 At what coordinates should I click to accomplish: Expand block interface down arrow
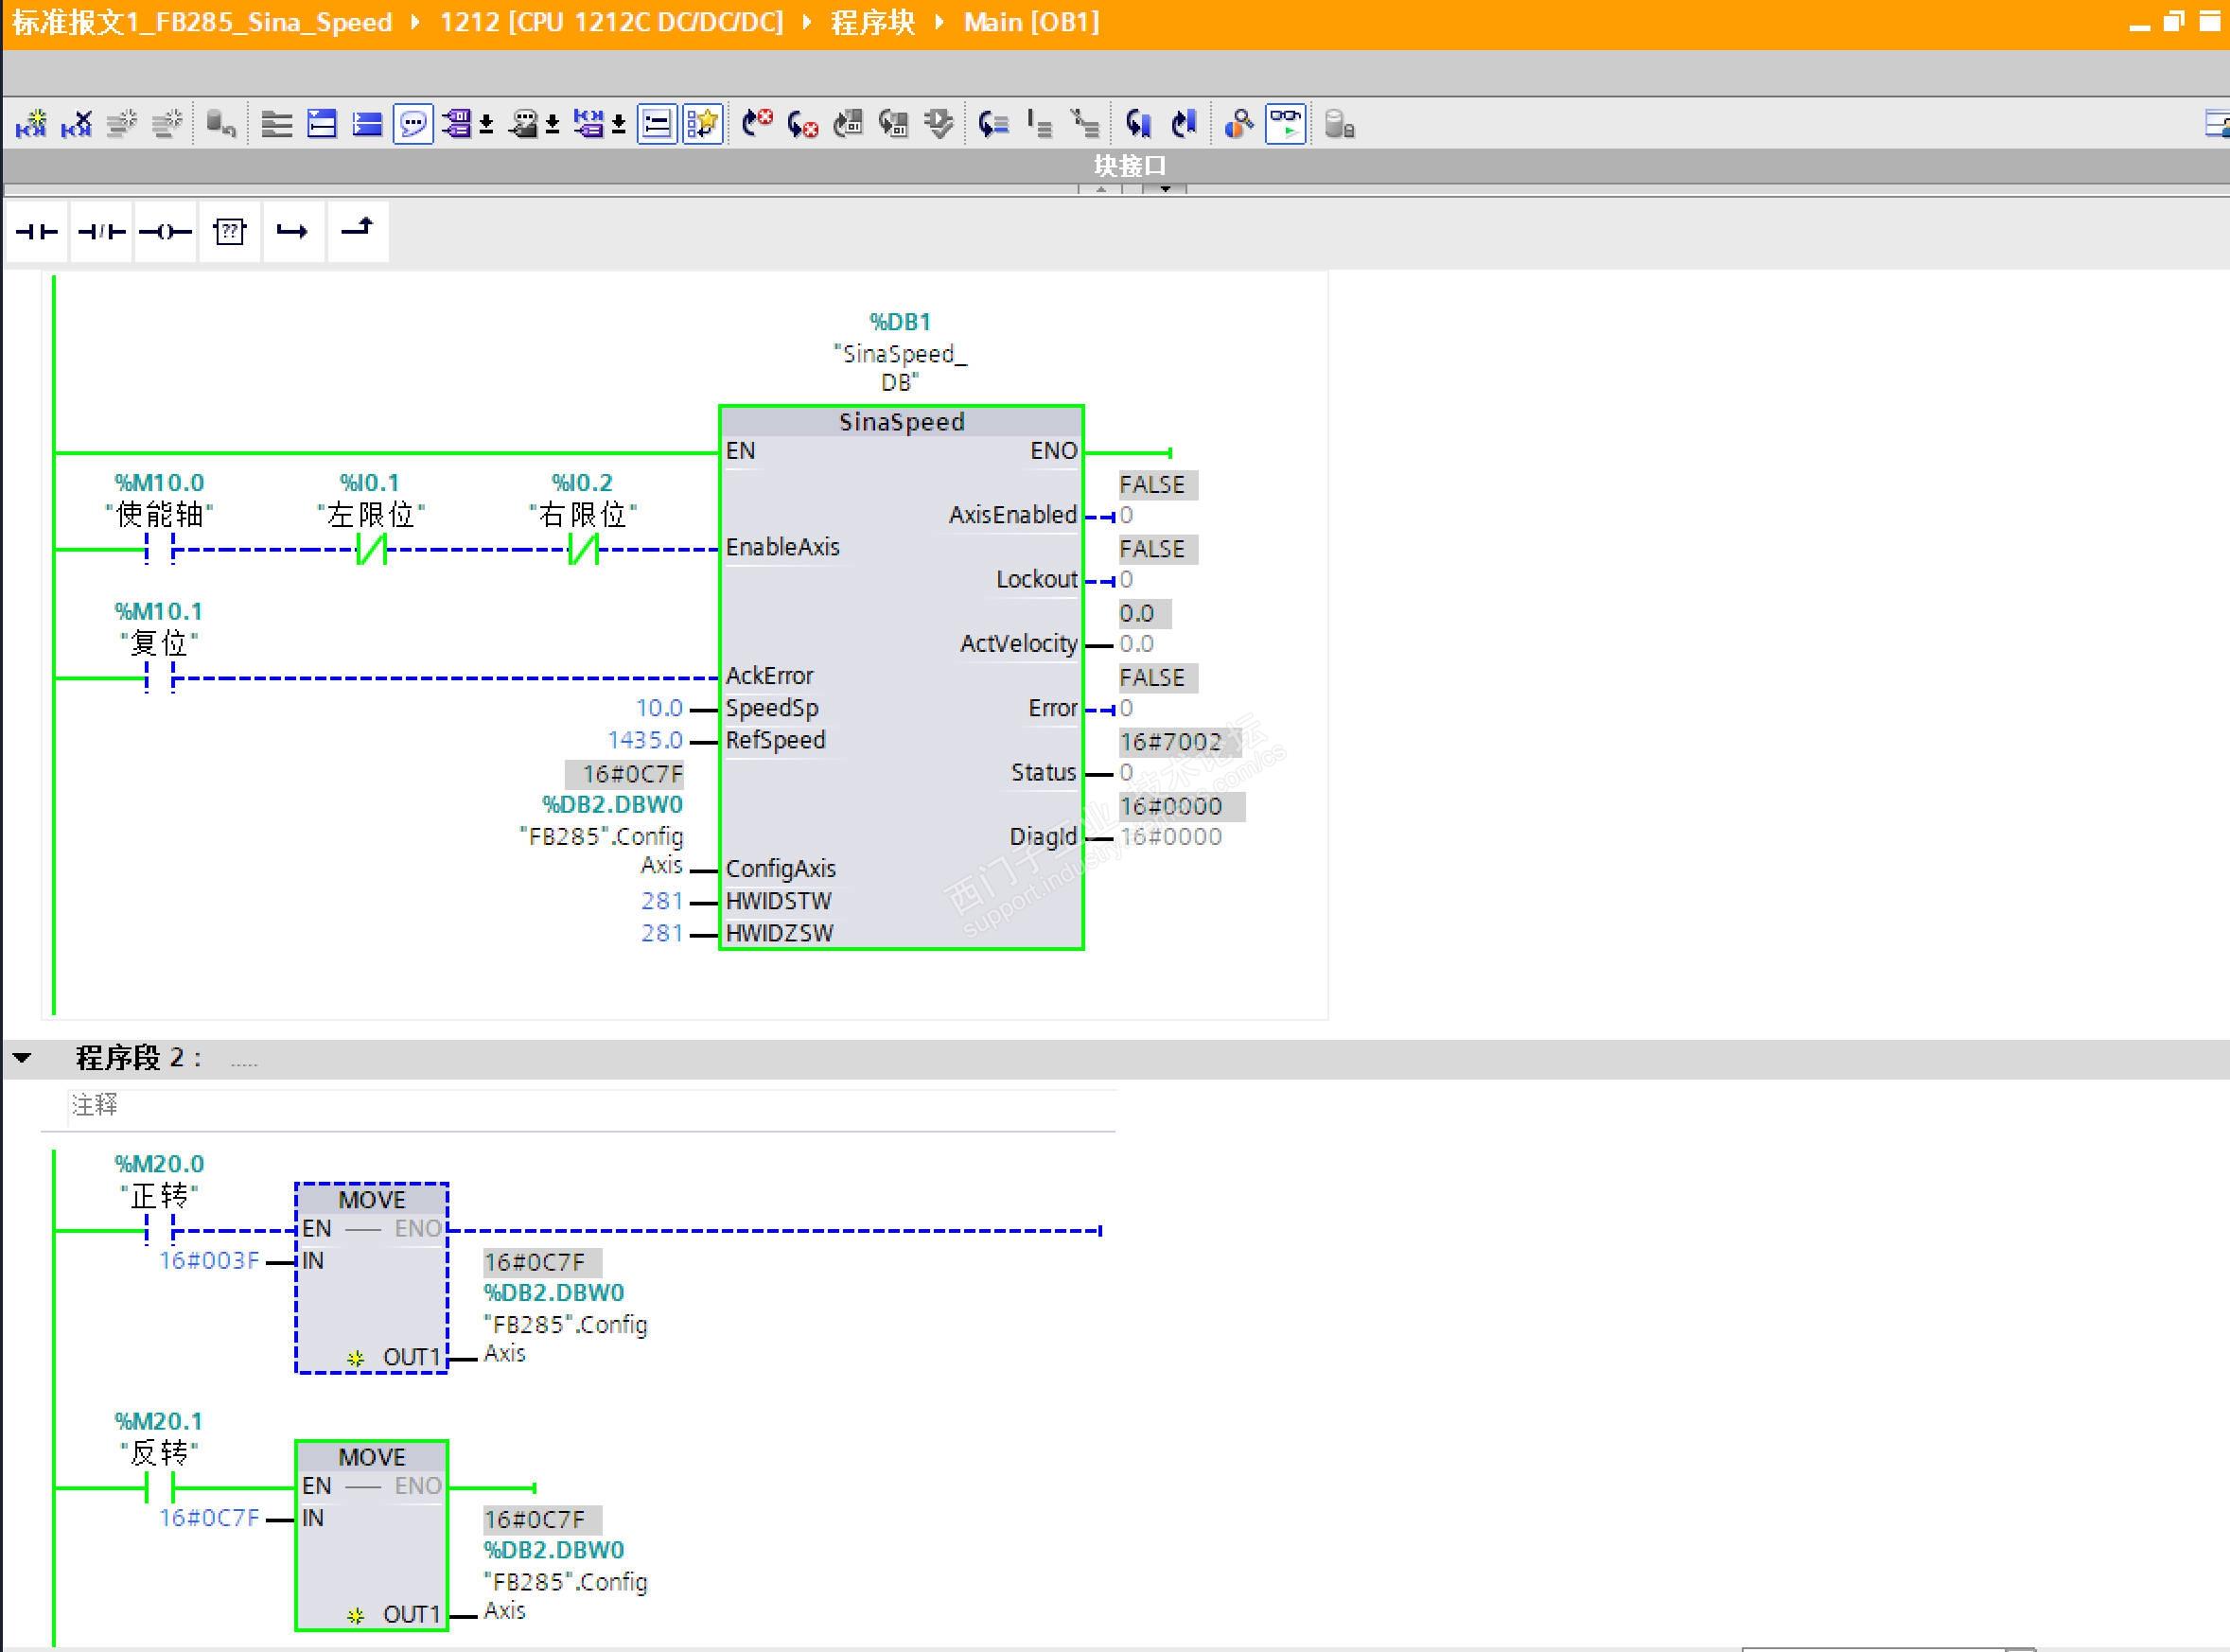point(1165,188)
